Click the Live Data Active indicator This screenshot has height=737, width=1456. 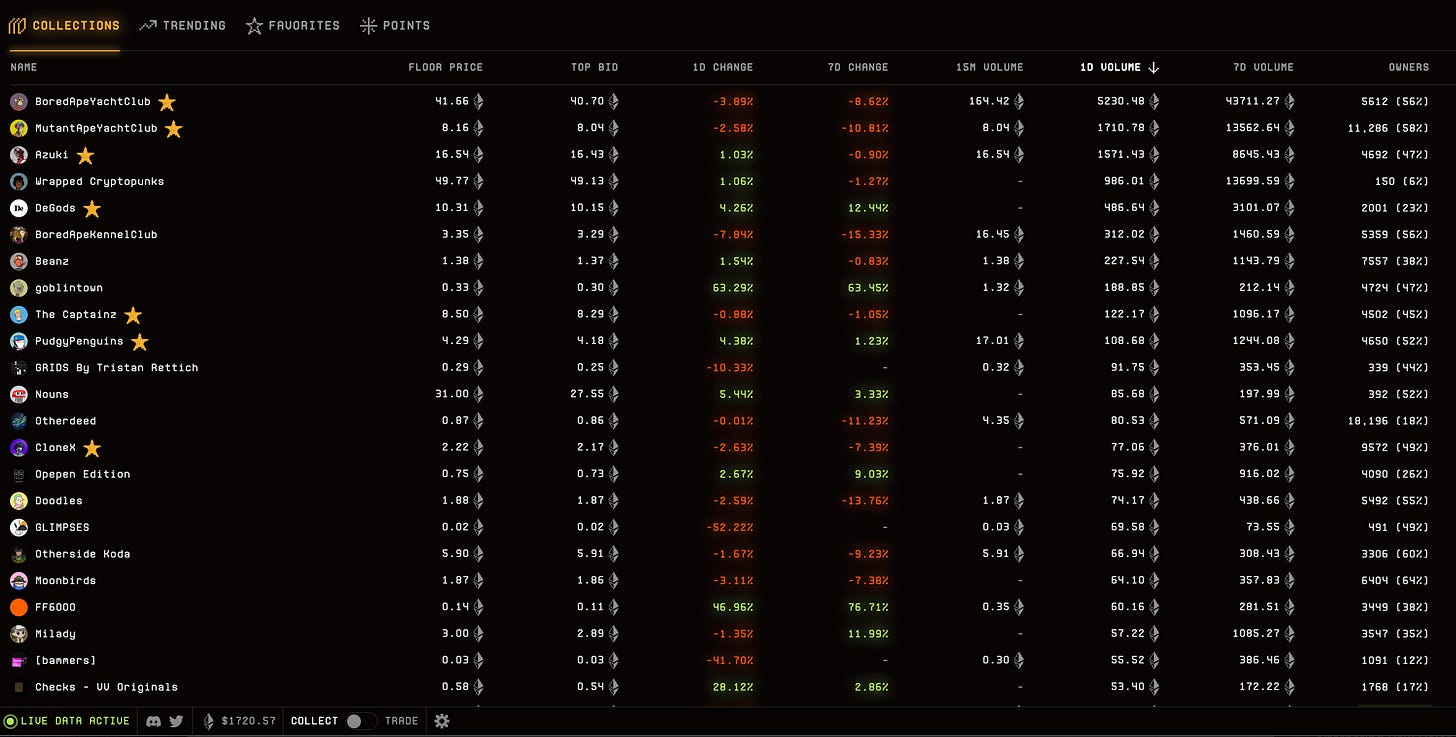[x=67, y=721]
